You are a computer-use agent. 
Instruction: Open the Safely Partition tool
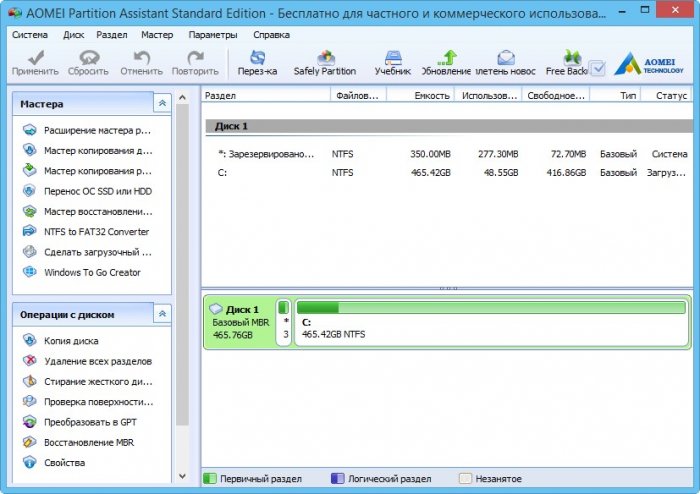(x=324, y=63)
